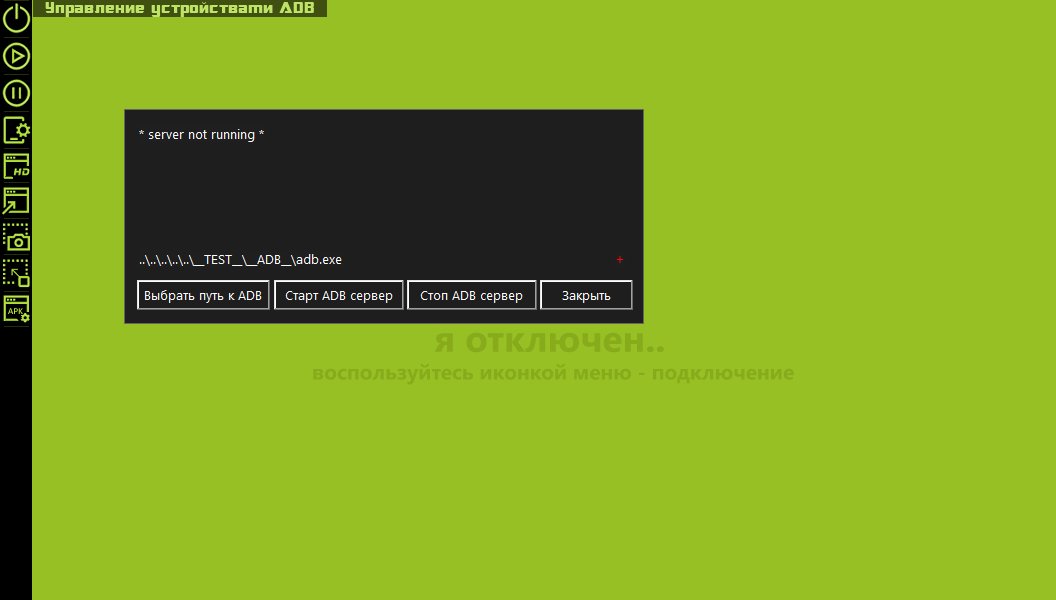1056x600 pixels.
Task: Click the adb.exe path text
Action: point(240,259)
